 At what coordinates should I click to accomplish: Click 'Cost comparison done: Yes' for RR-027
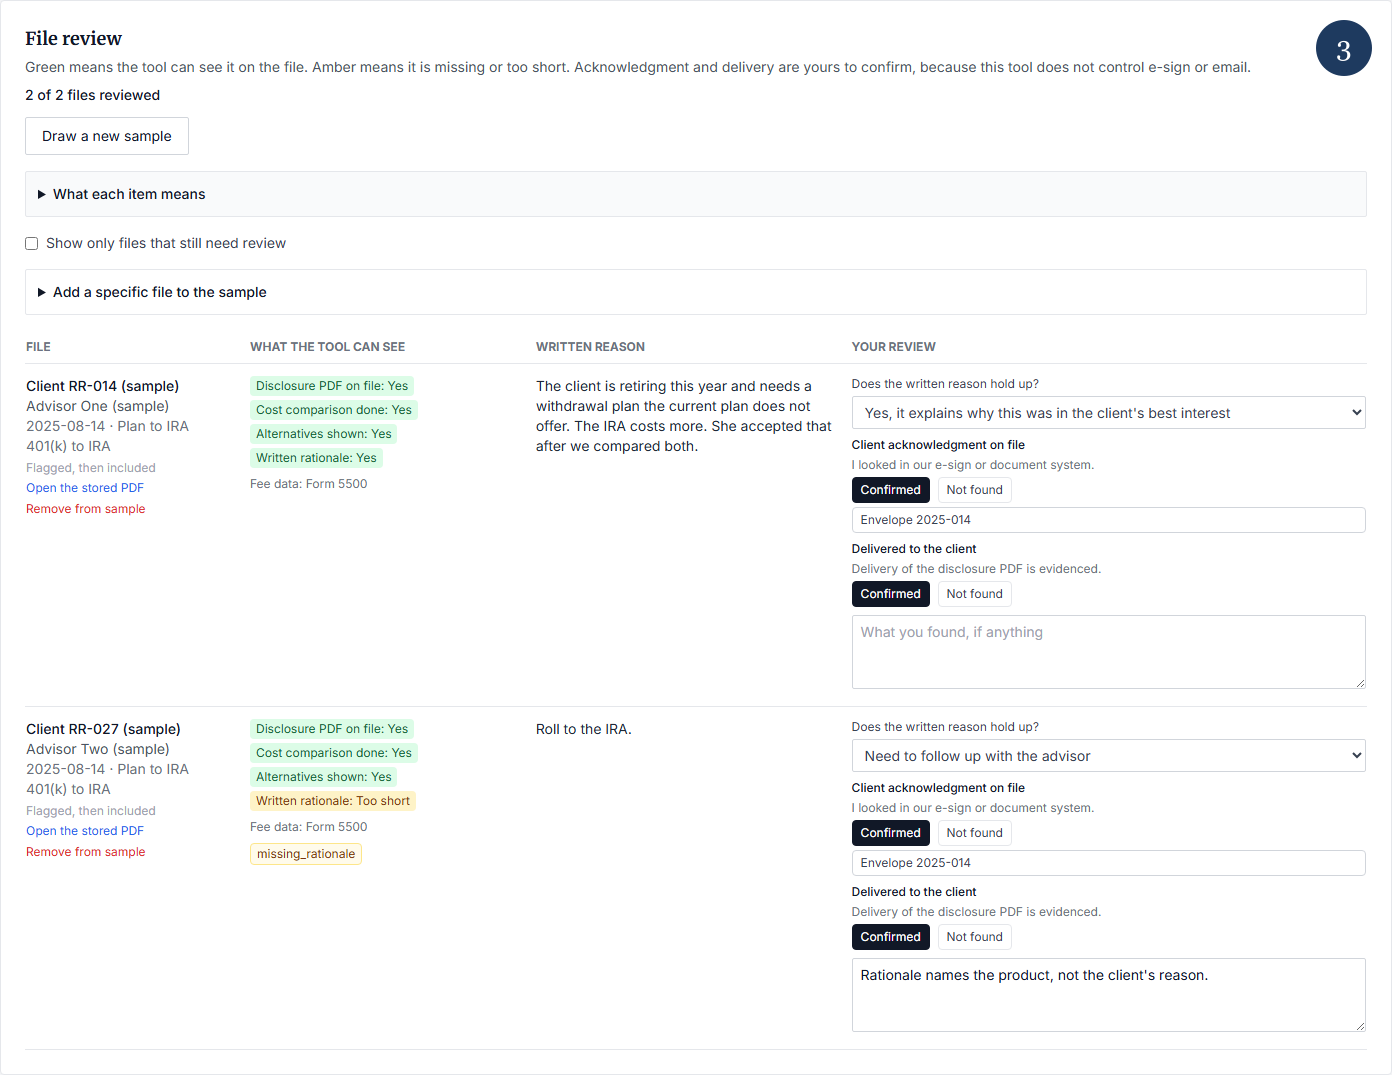tap(334, 753)
